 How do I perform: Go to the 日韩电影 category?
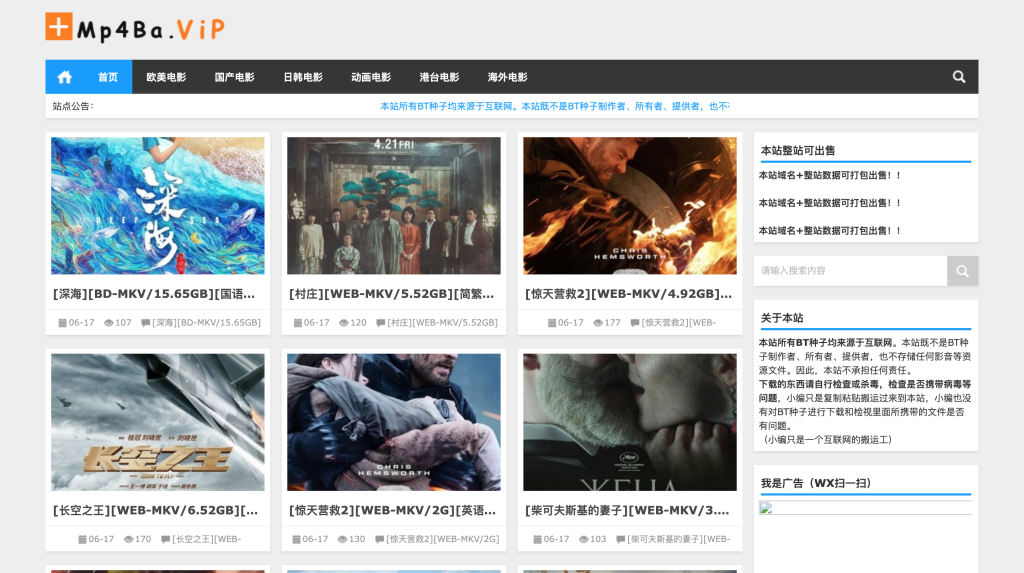tap(302, 77)
